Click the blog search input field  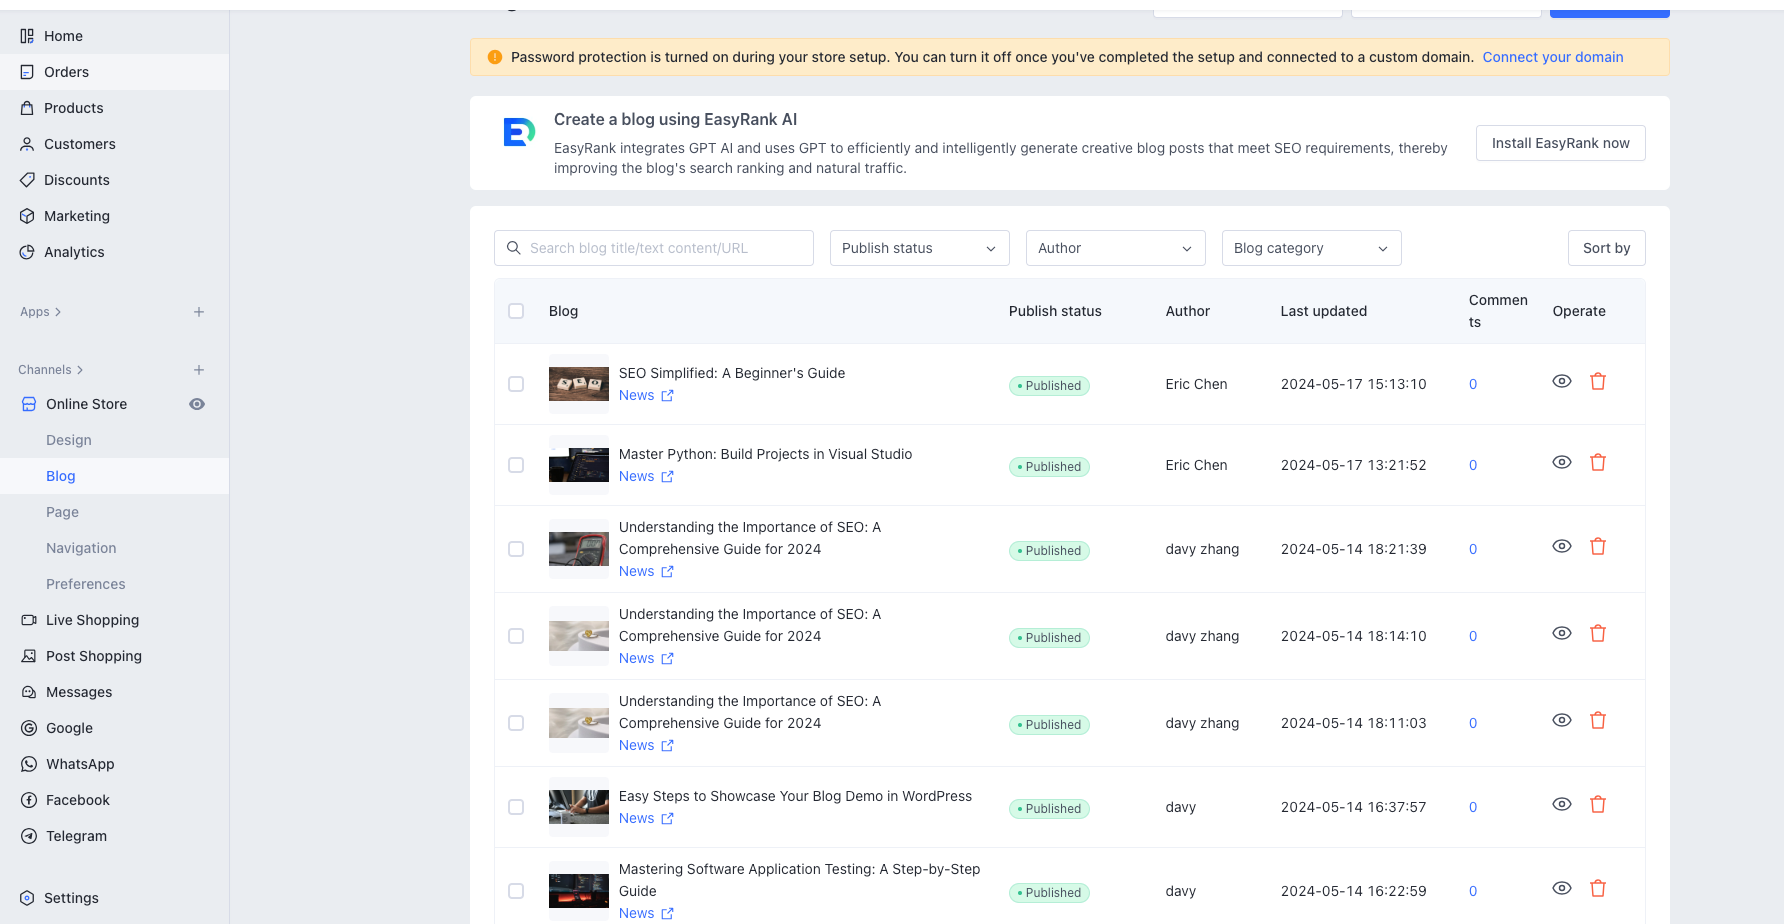click(654, 248)
